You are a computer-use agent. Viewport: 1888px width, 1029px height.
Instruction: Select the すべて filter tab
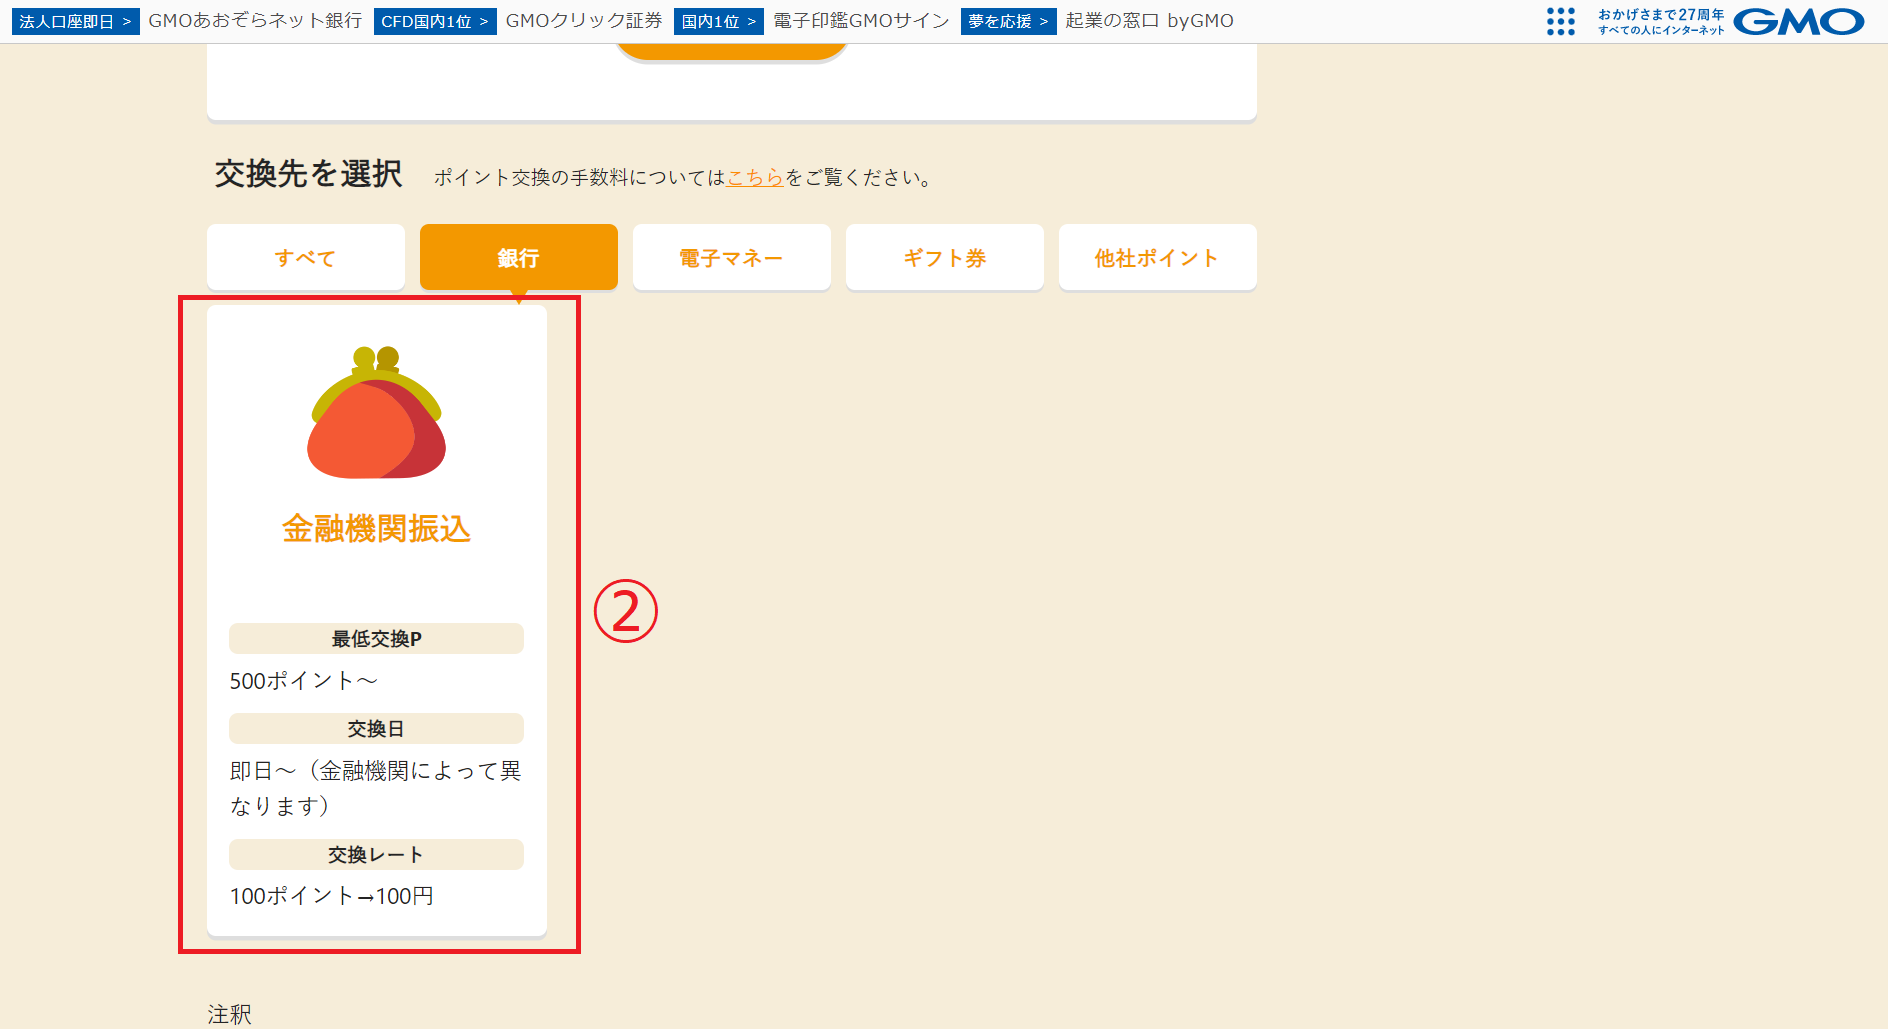point(305,257)
